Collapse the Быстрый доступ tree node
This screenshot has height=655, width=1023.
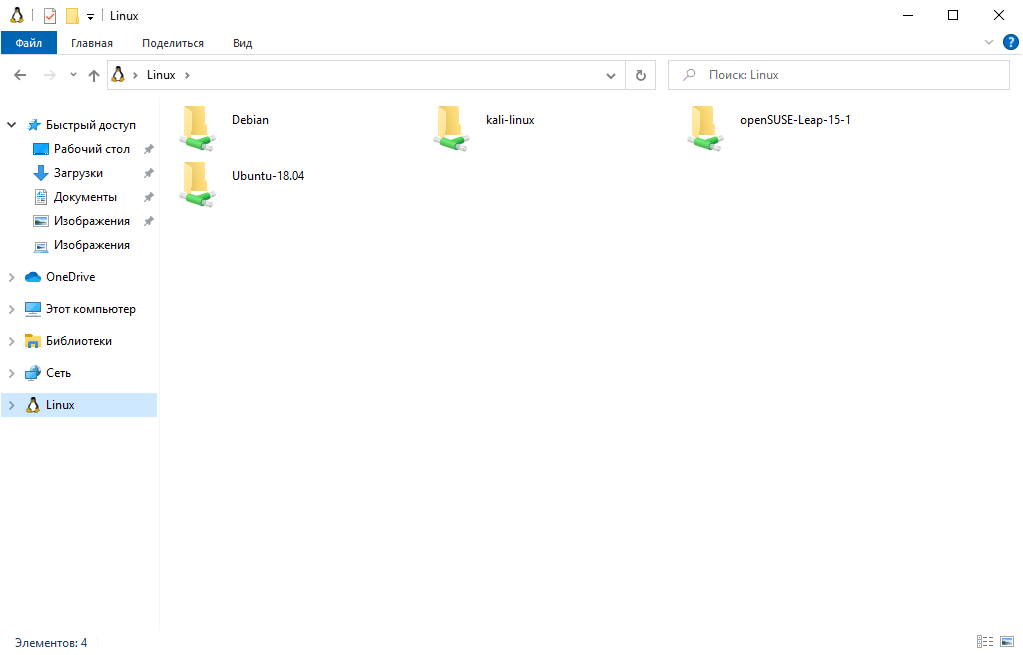pyautogui.click(x=11, y=125)
